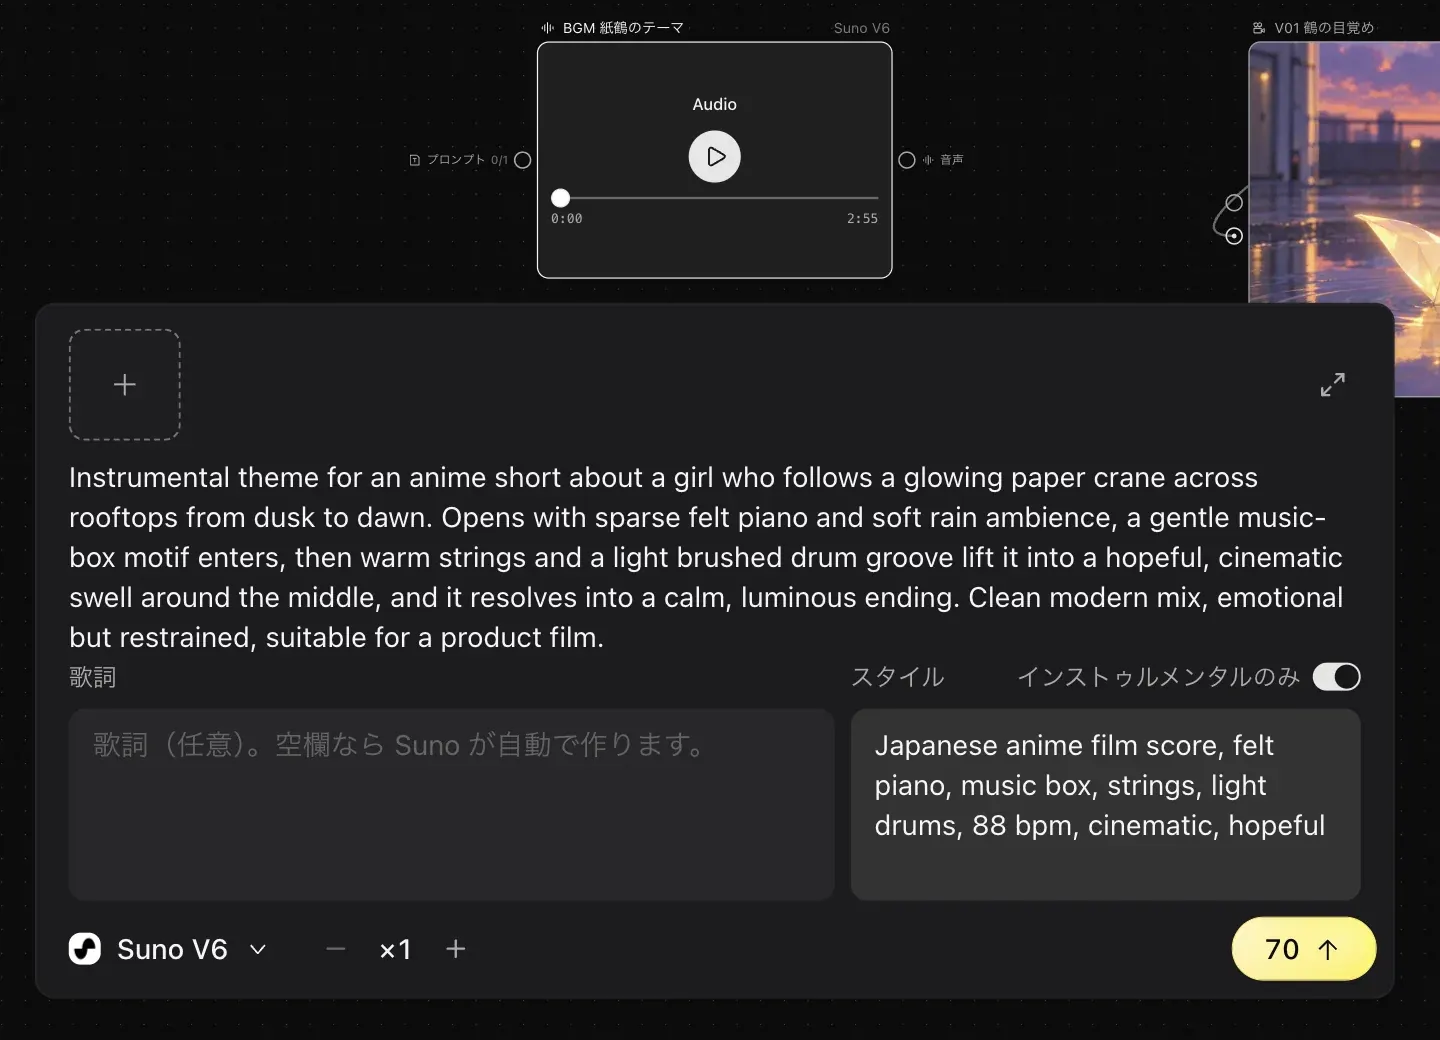
Task: Click the upper connector port on V01 node
Action: (1234, 203)
